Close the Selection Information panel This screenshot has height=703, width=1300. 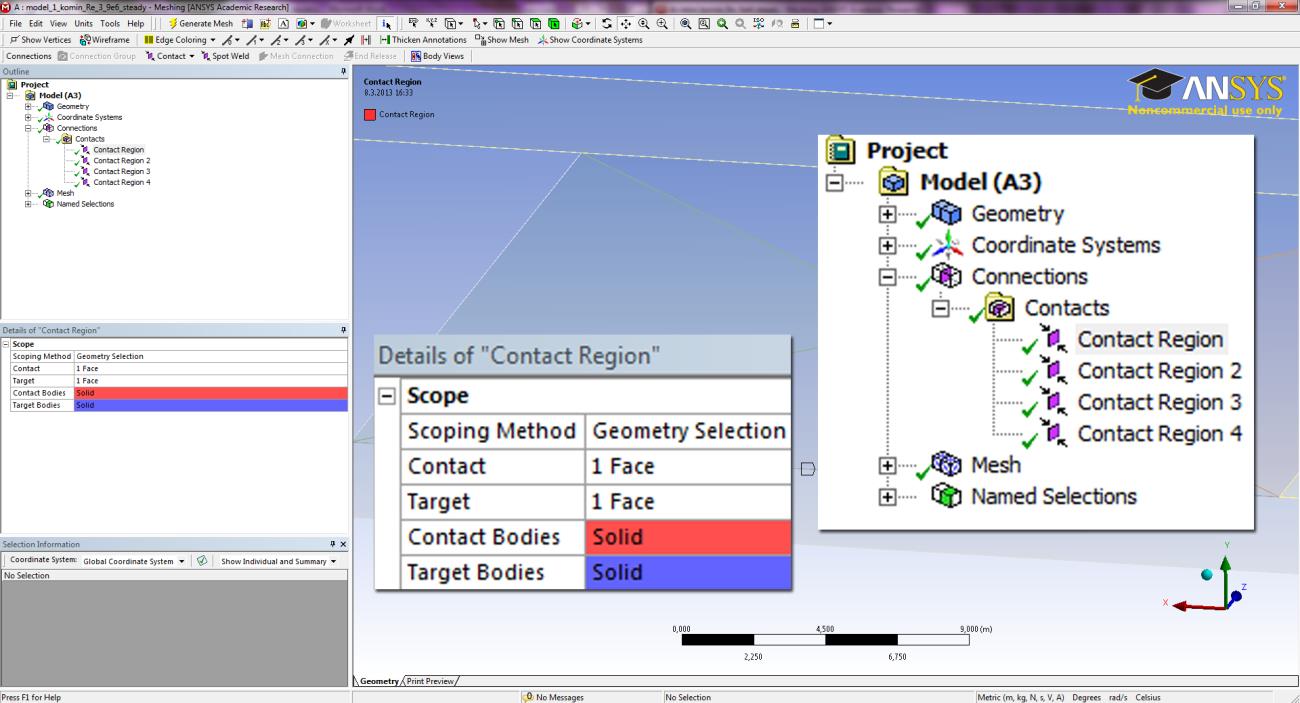click(x=343, y=544)
